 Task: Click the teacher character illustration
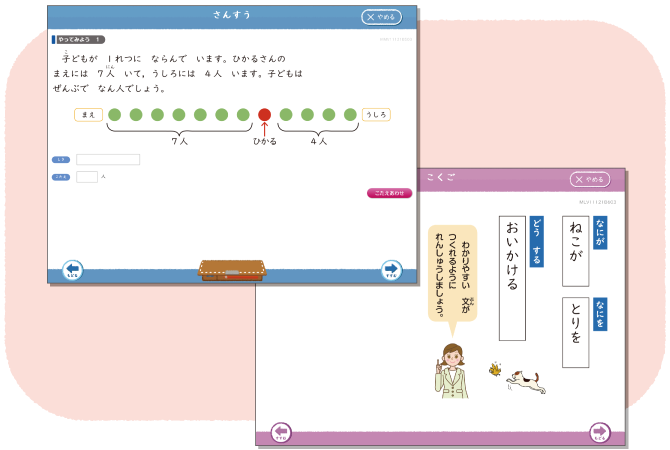pyautogui.click(x=452, y=371)
